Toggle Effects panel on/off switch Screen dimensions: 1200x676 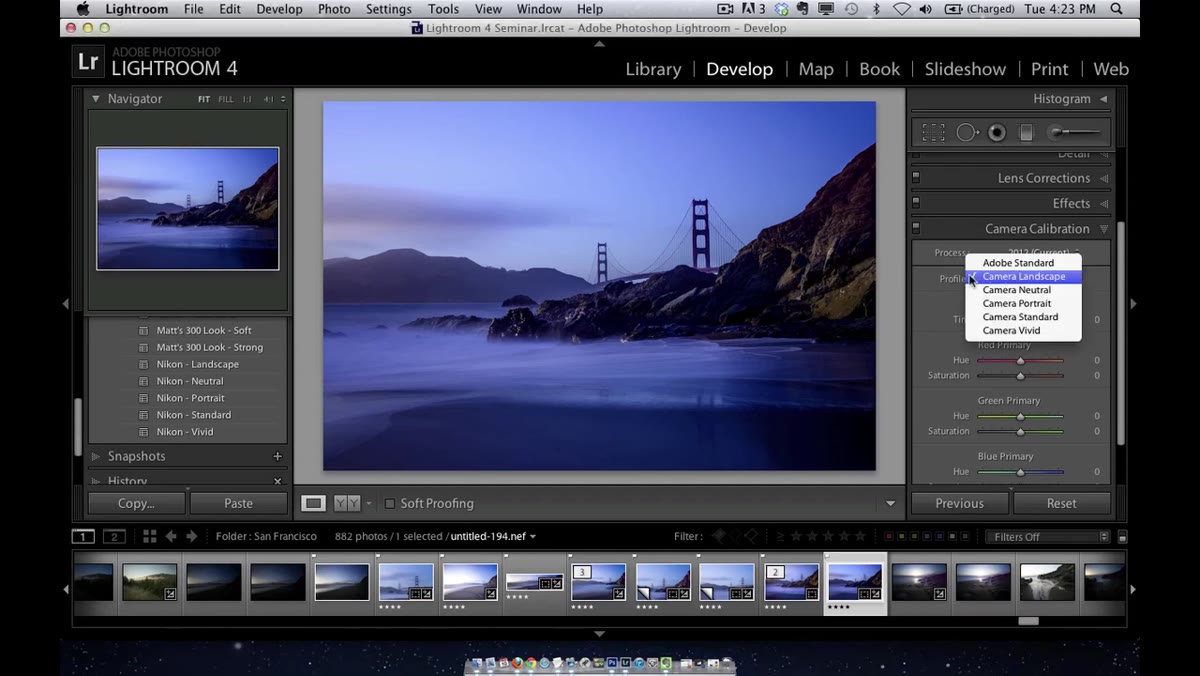click(915, 203)
